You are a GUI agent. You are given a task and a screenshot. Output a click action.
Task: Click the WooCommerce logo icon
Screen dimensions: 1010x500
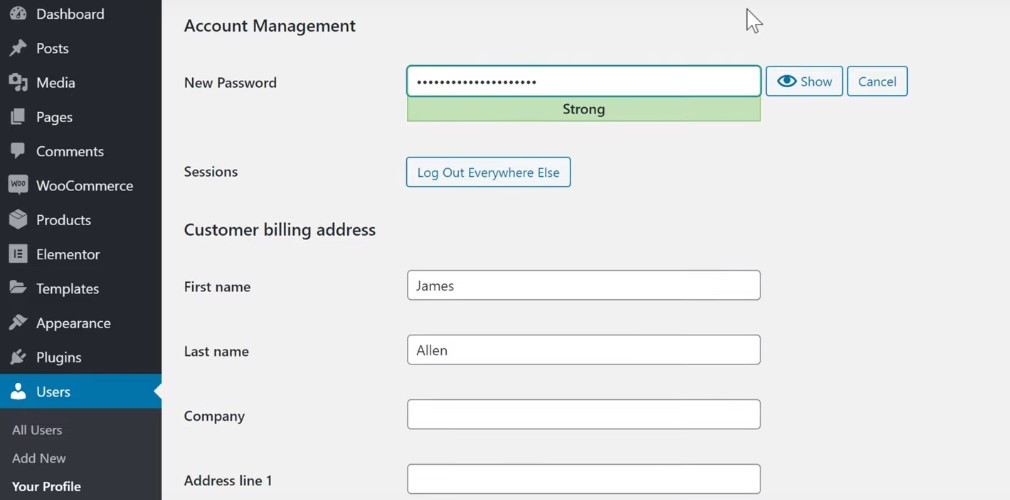pyautogui.click(x=18, y=185)
